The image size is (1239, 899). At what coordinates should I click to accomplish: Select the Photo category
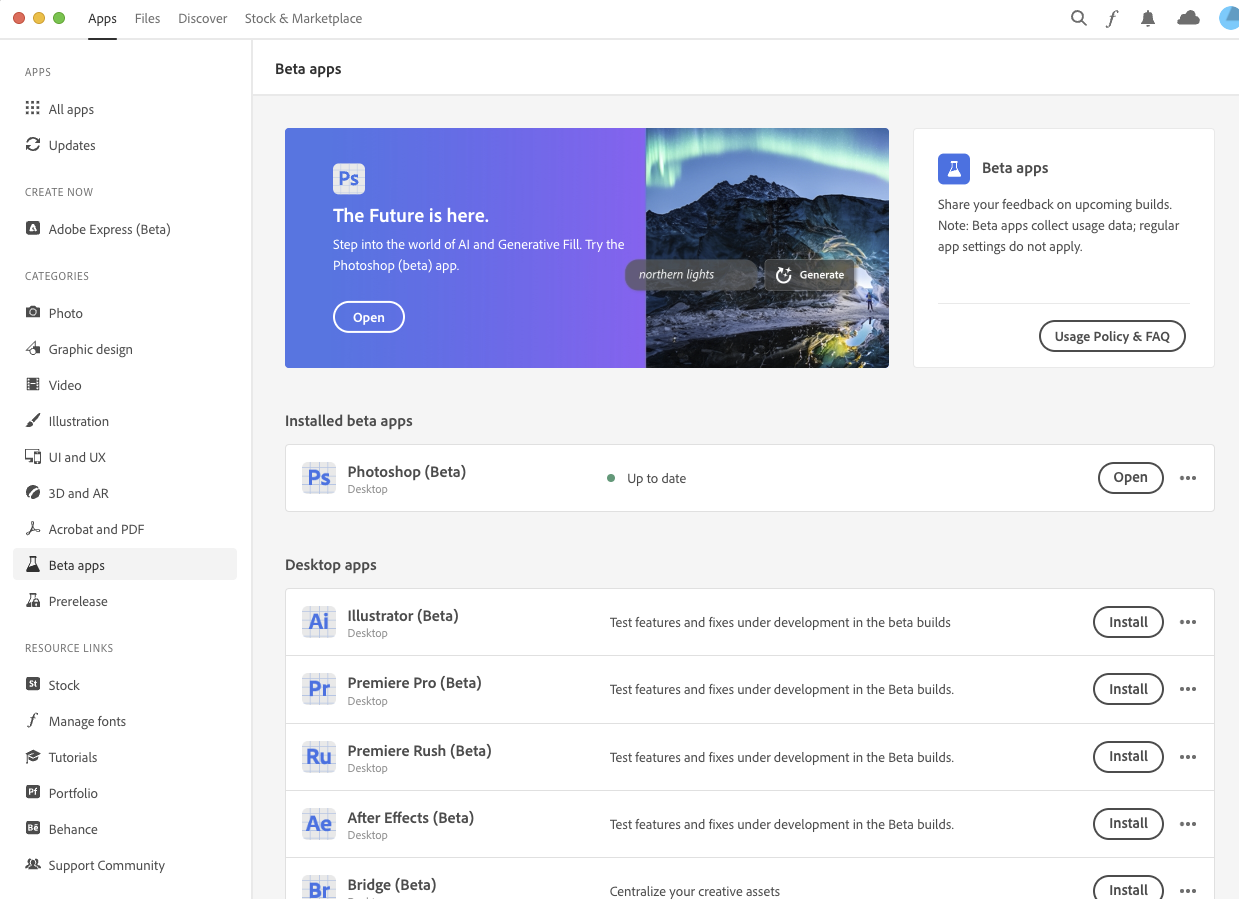125,313
